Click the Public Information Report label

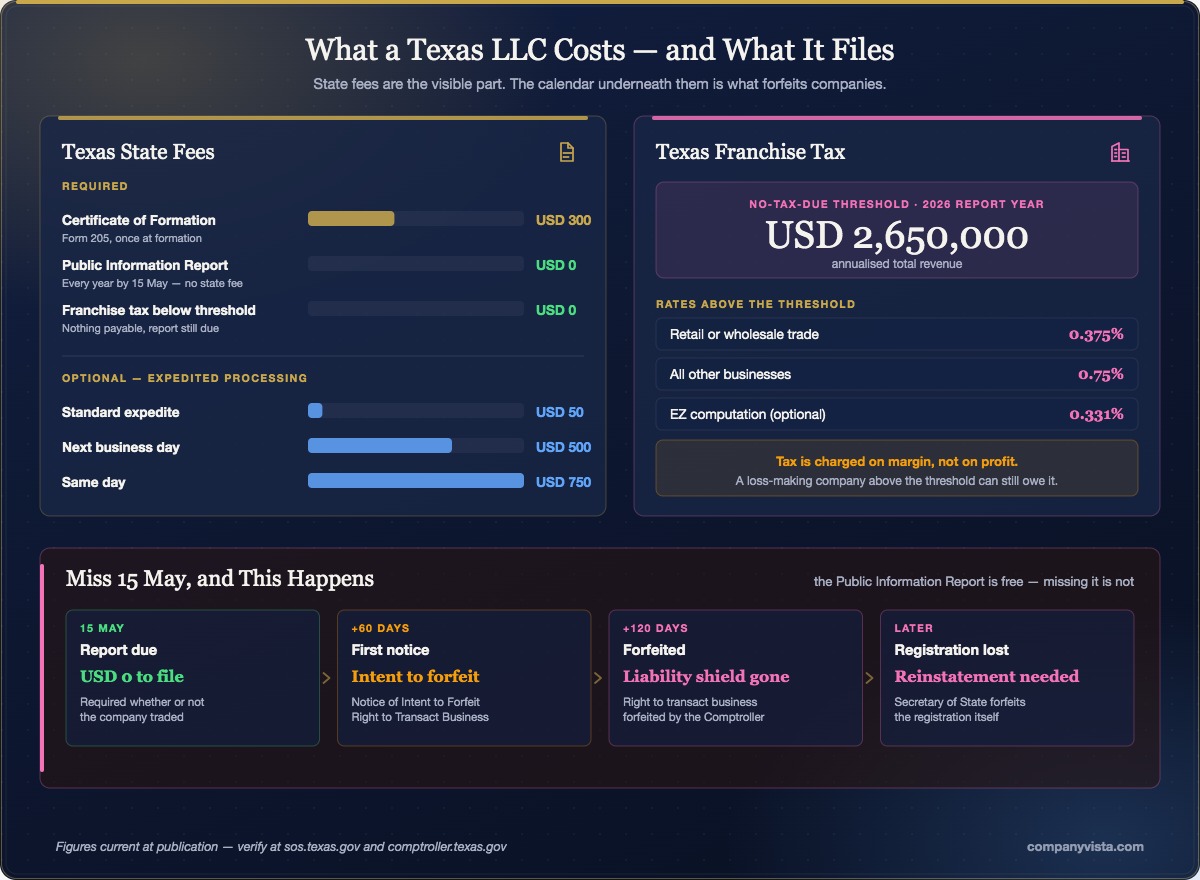click(145, 265)
